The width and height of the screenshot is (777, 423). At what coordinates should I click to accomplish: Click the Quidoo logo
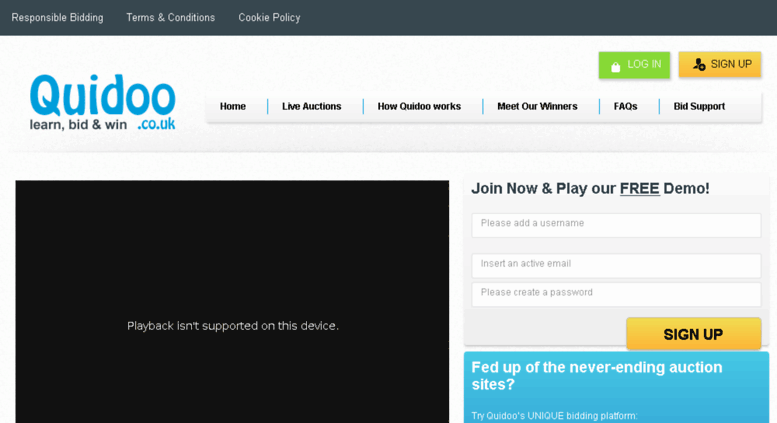click(x=103, y=103)
